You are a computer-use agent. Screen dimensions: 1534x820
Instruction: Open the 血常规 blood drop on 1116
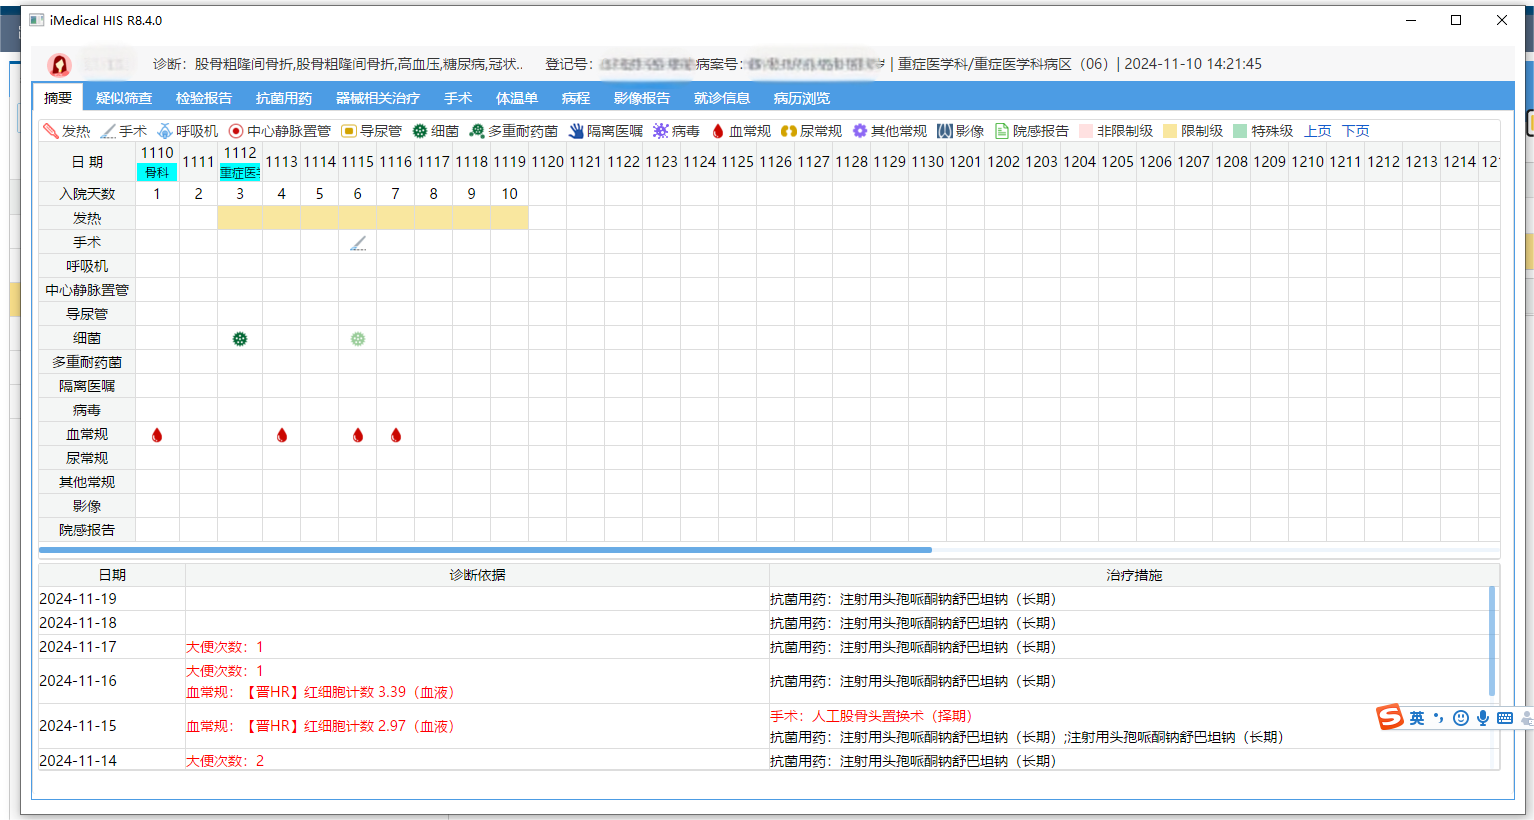396,435
